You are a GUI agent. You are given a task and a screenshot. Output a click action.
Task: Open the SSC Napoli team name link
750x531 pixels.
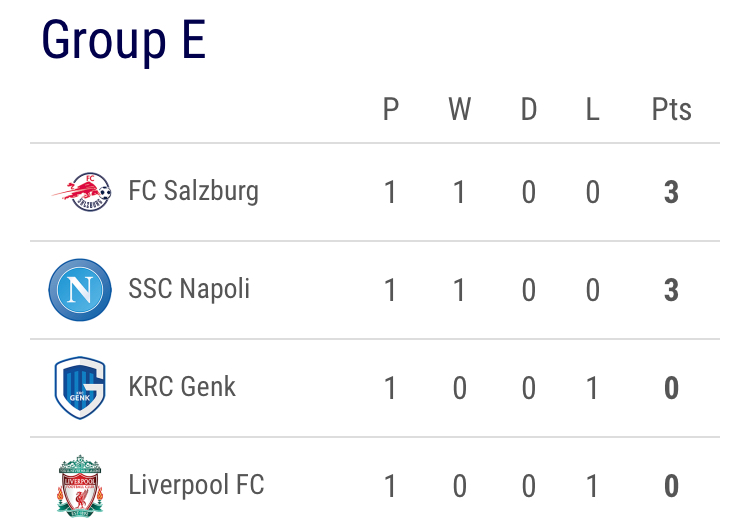pyautogui.click(x=189, y=289)
